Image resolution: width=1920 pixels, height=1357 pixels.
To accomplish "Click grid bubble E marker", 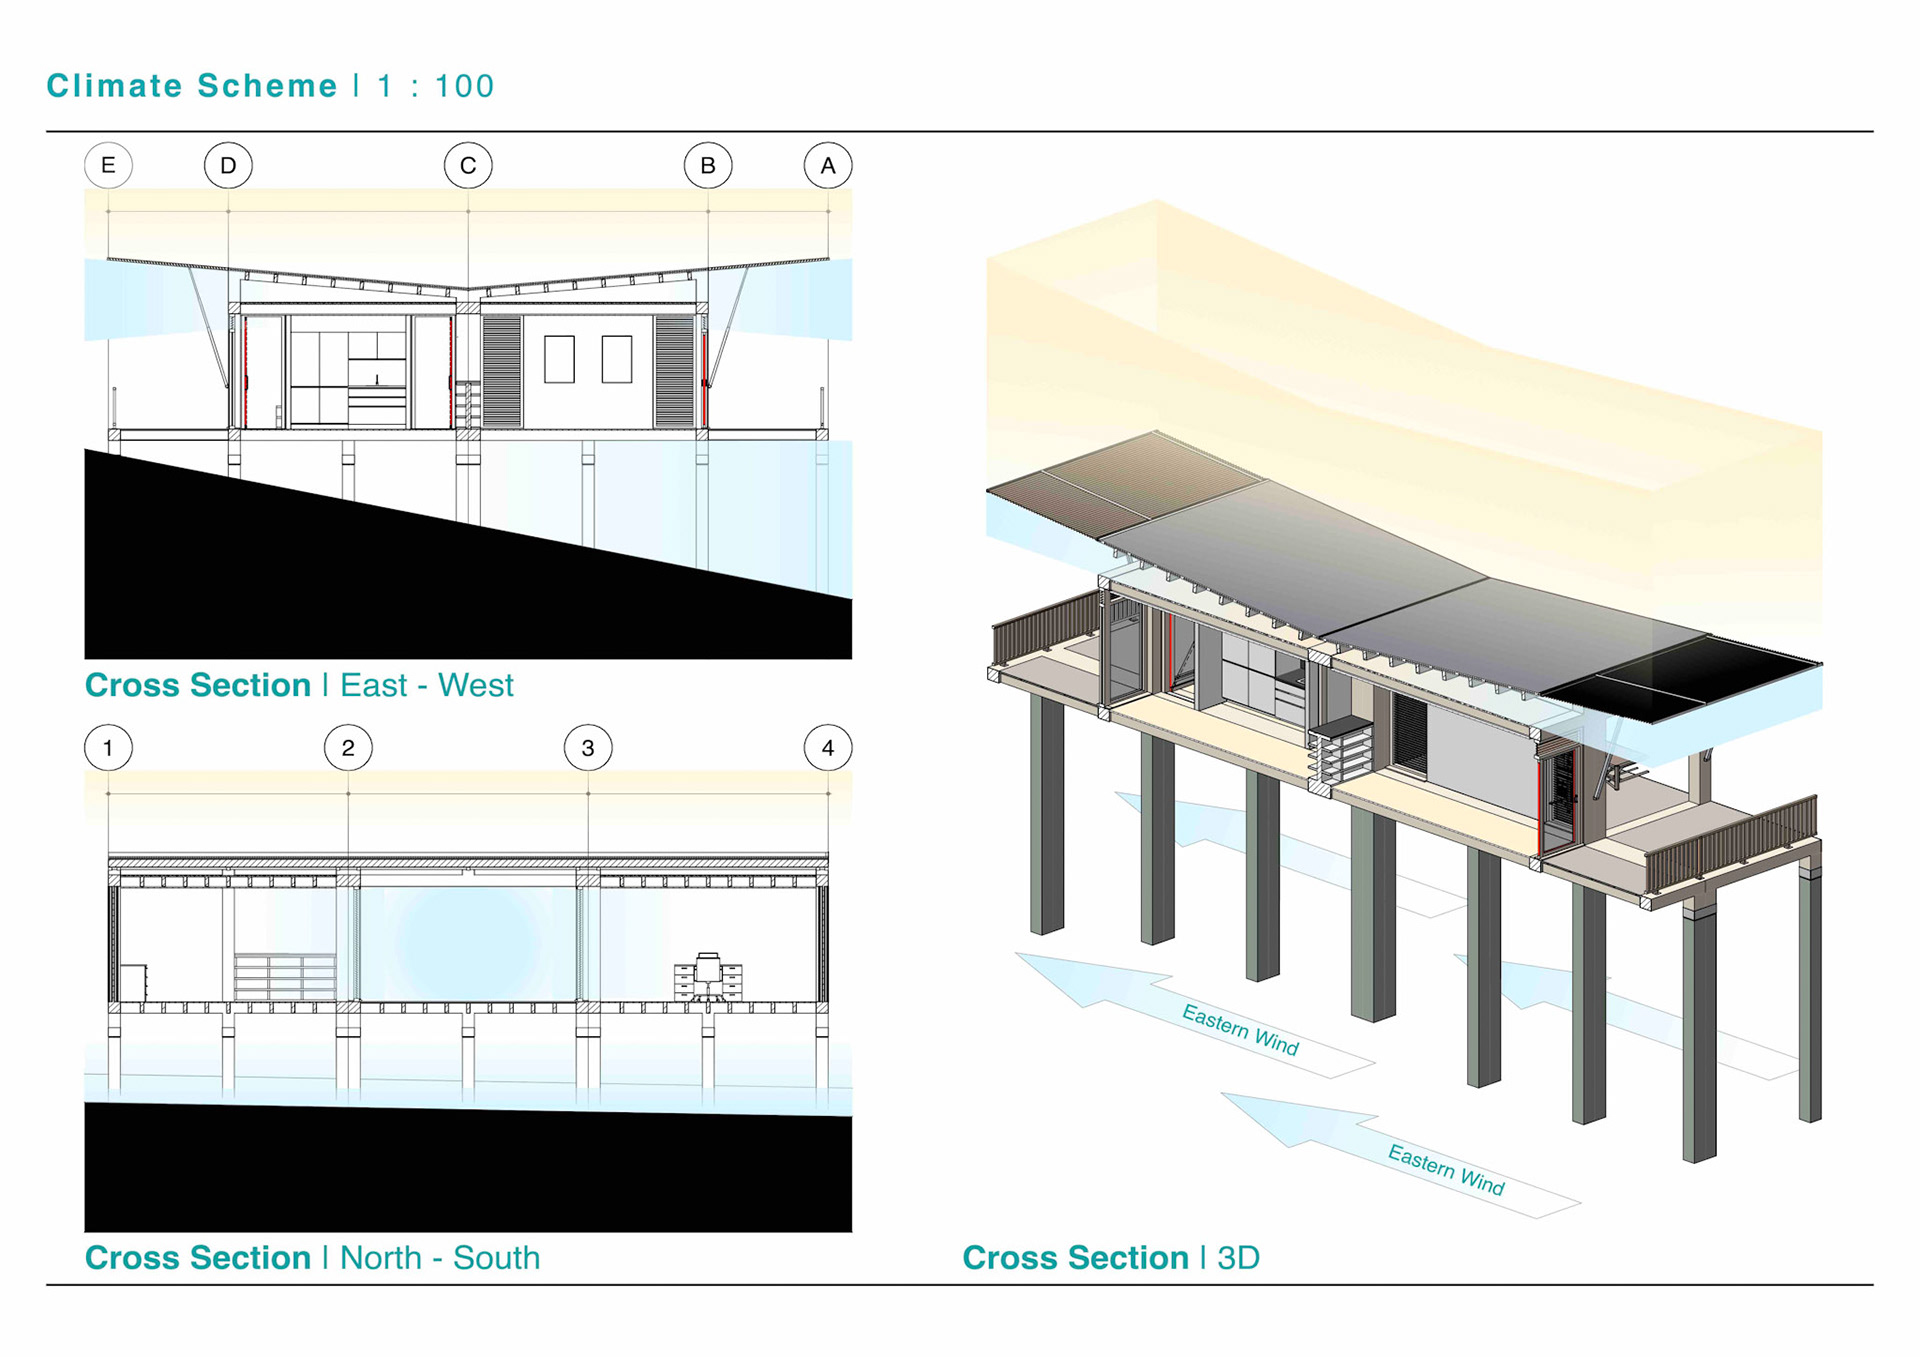I will 108,165.
